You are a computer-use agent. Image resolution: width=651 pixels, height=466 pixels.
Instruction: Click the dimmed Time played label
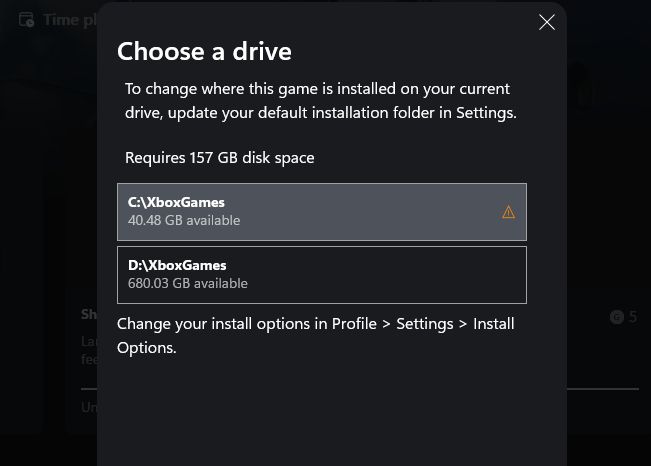click(70, 20)
